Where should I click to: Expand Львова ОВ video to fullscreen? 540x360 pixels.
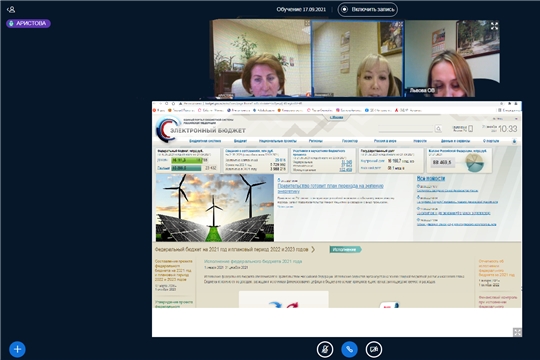point(494,26)
